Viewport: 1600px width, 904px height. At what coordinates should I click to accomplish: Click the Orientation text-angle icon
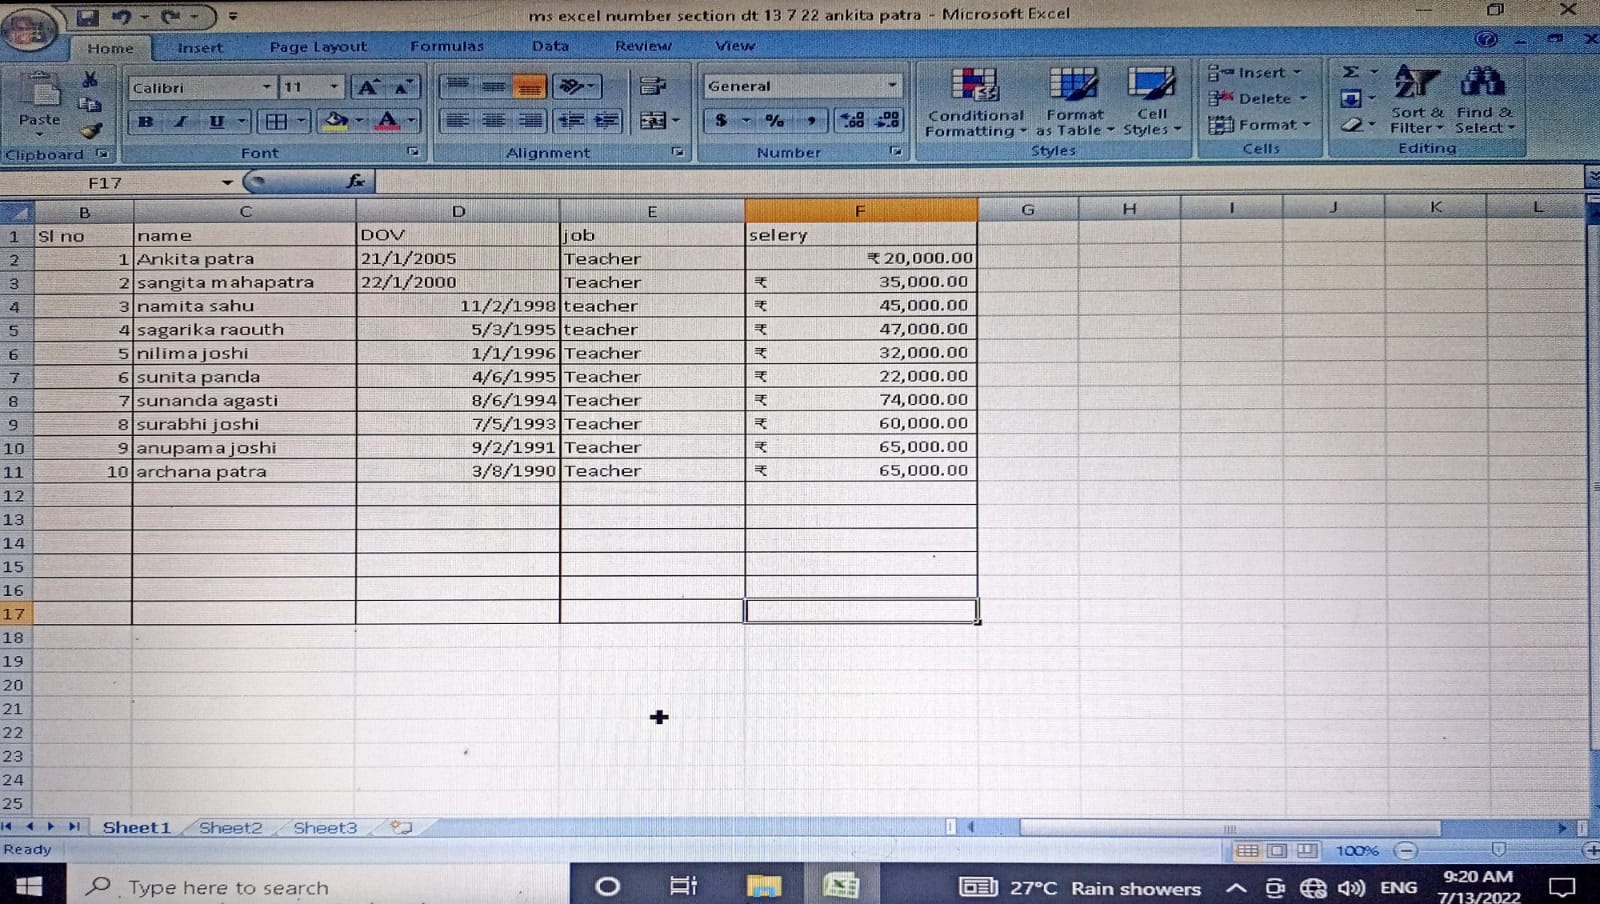pyautogui.click(x=571, y=87)
